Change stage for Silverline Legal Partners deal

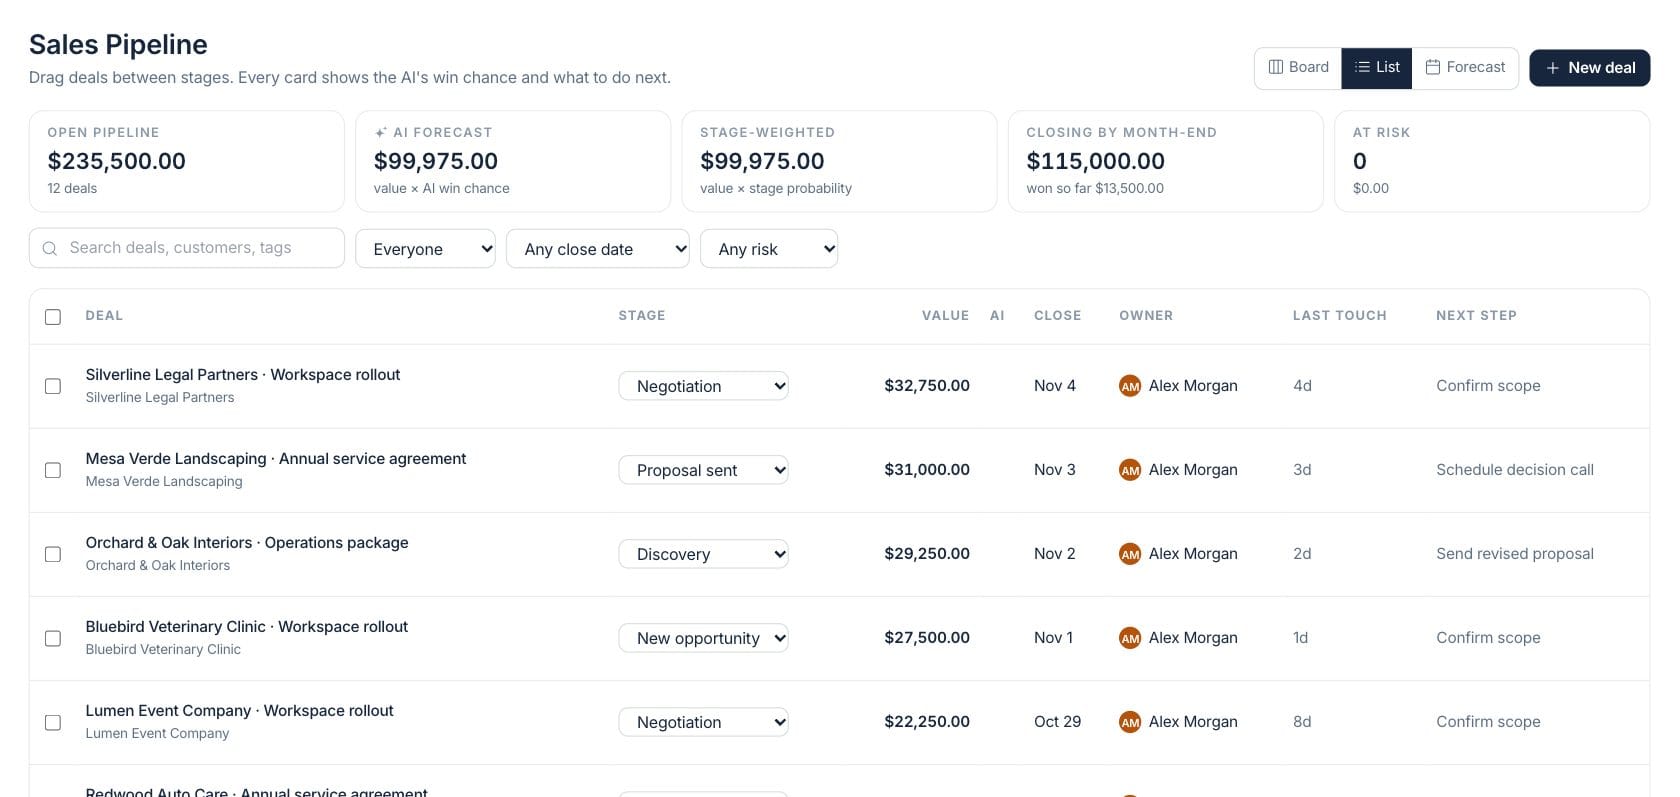click(704, 386)
